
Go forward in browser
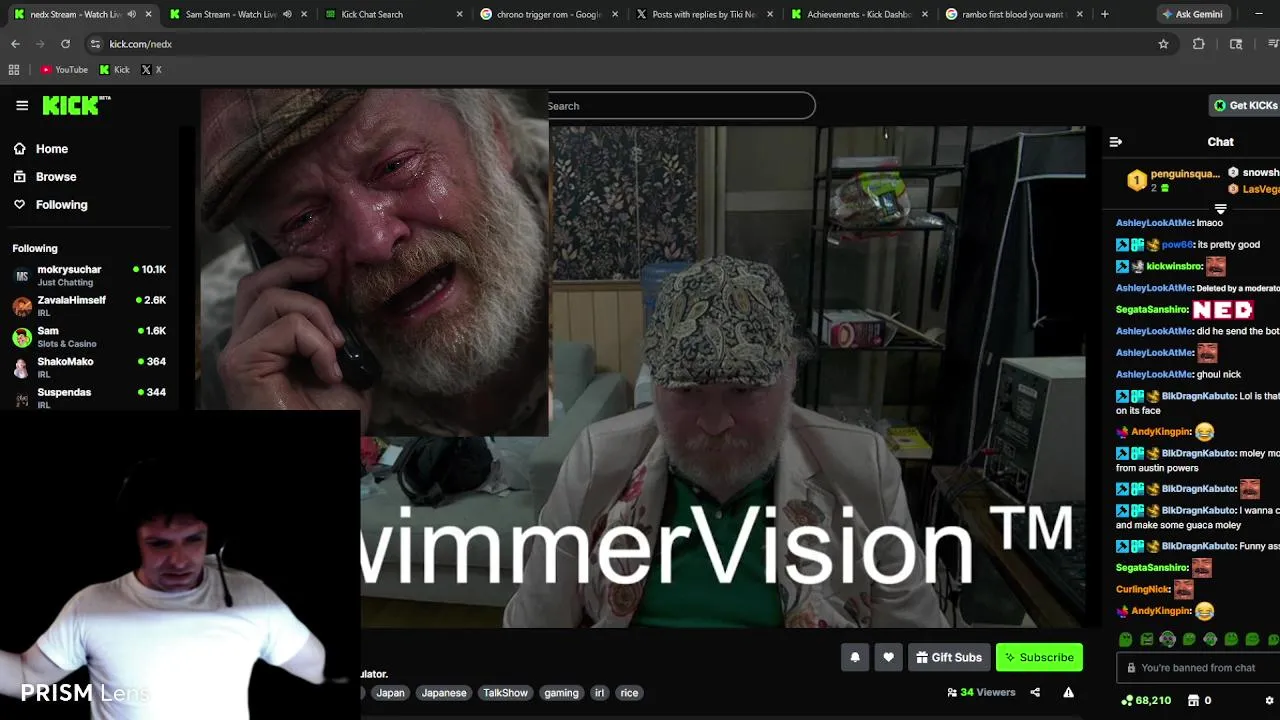(x=40, y=44)
